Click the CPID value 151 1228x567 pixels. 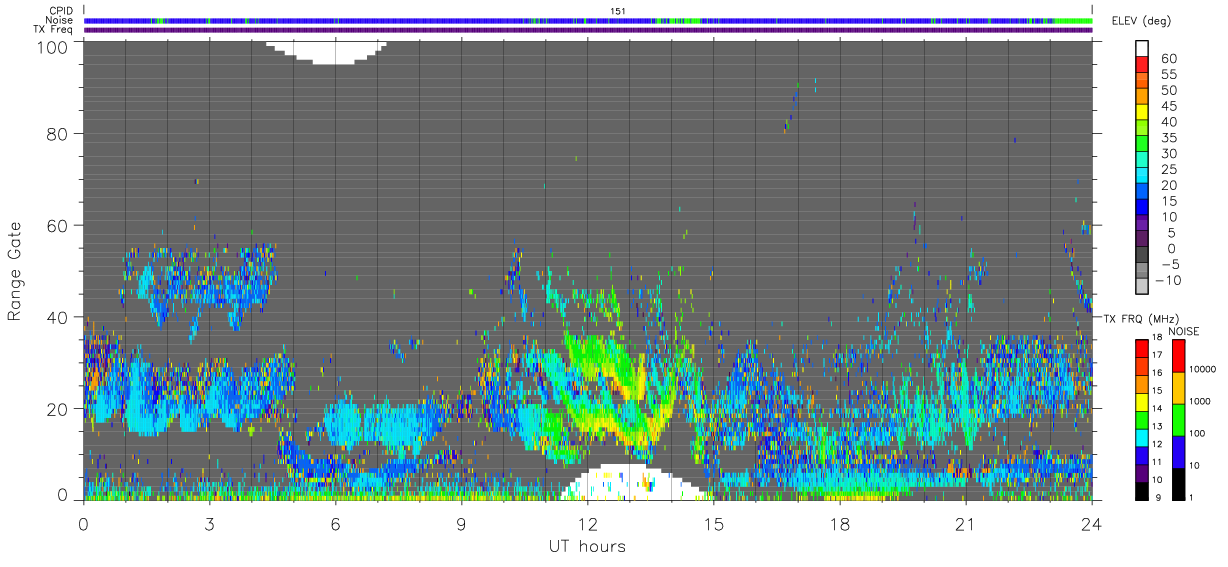618,11
